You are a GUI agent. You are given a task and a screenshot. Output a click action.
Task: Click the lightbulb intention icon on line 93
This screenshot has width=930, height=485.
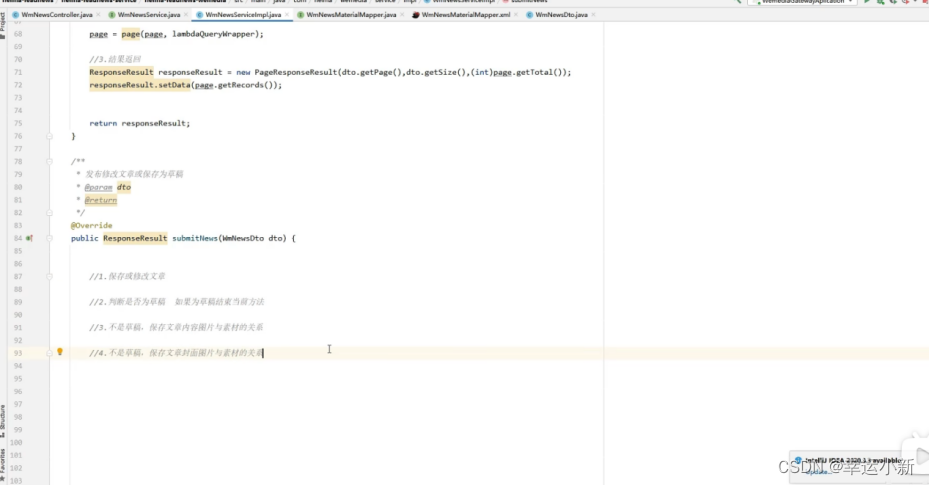coord(60,352)
